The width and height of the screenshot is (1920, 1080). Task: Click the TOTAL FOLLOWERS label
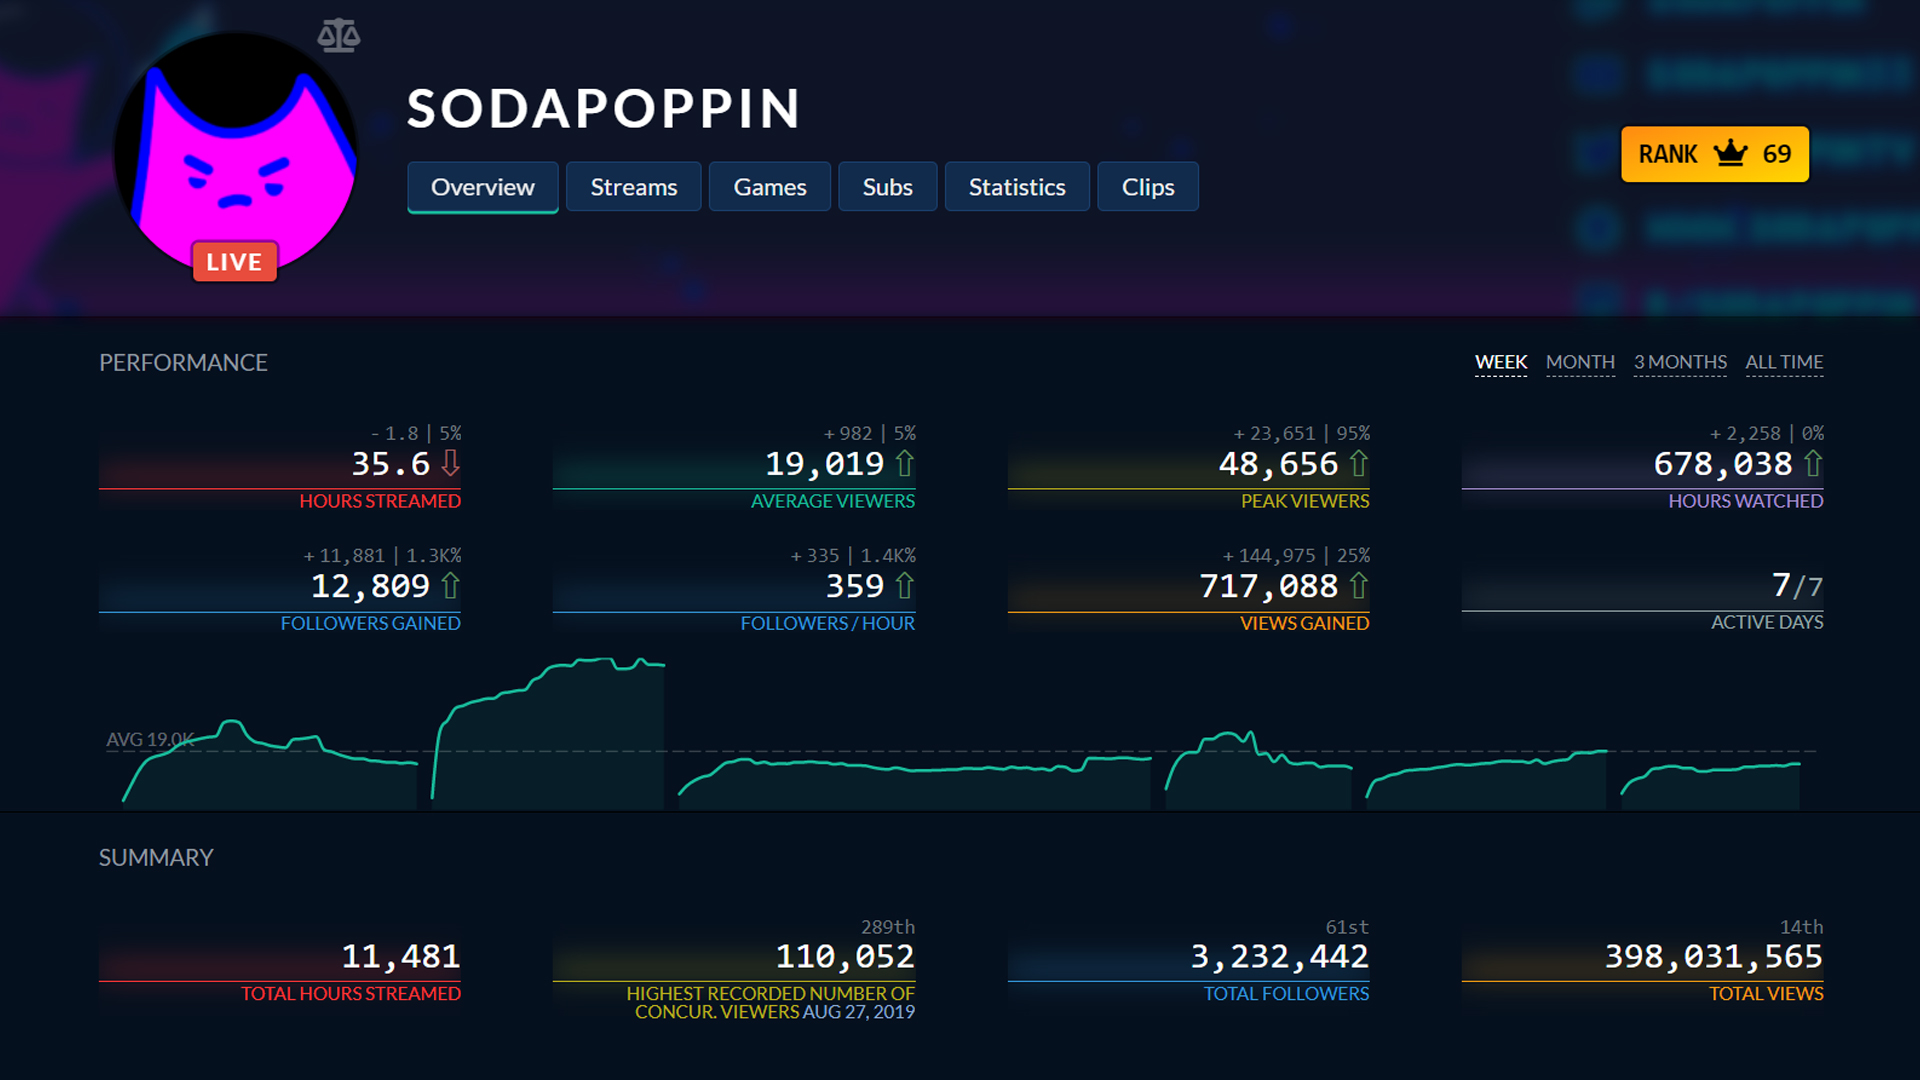(x=1286, y=993)
